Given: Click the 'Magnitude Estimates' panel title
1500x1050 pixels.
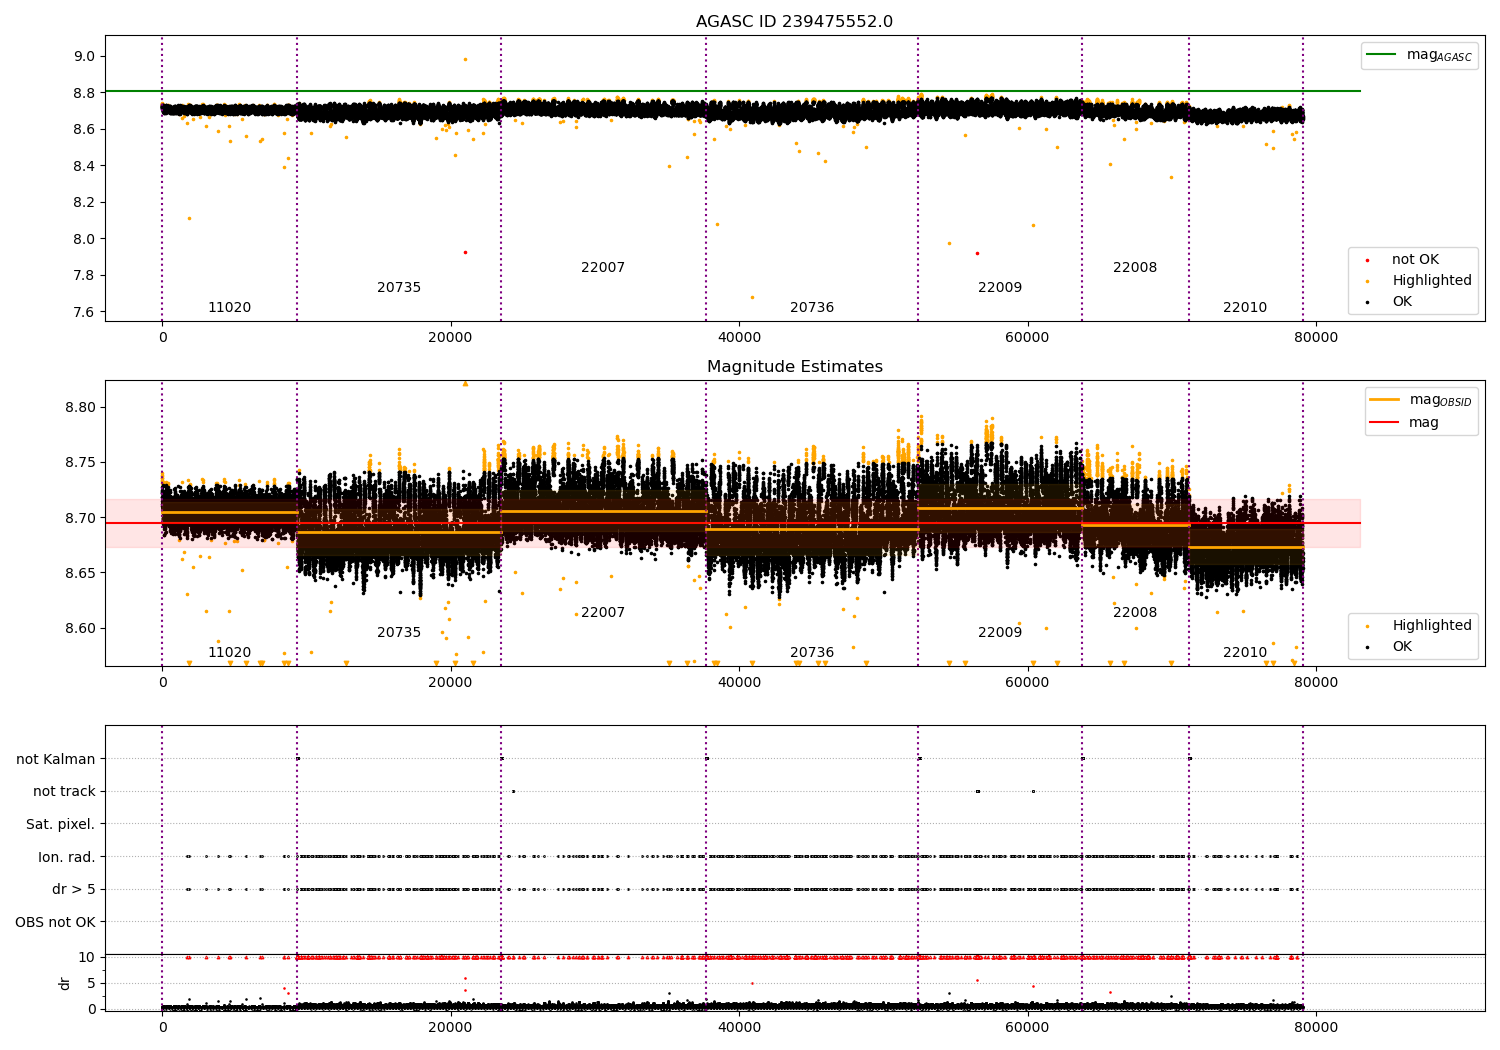Looking at the screenshot, I should coord(794,367).
